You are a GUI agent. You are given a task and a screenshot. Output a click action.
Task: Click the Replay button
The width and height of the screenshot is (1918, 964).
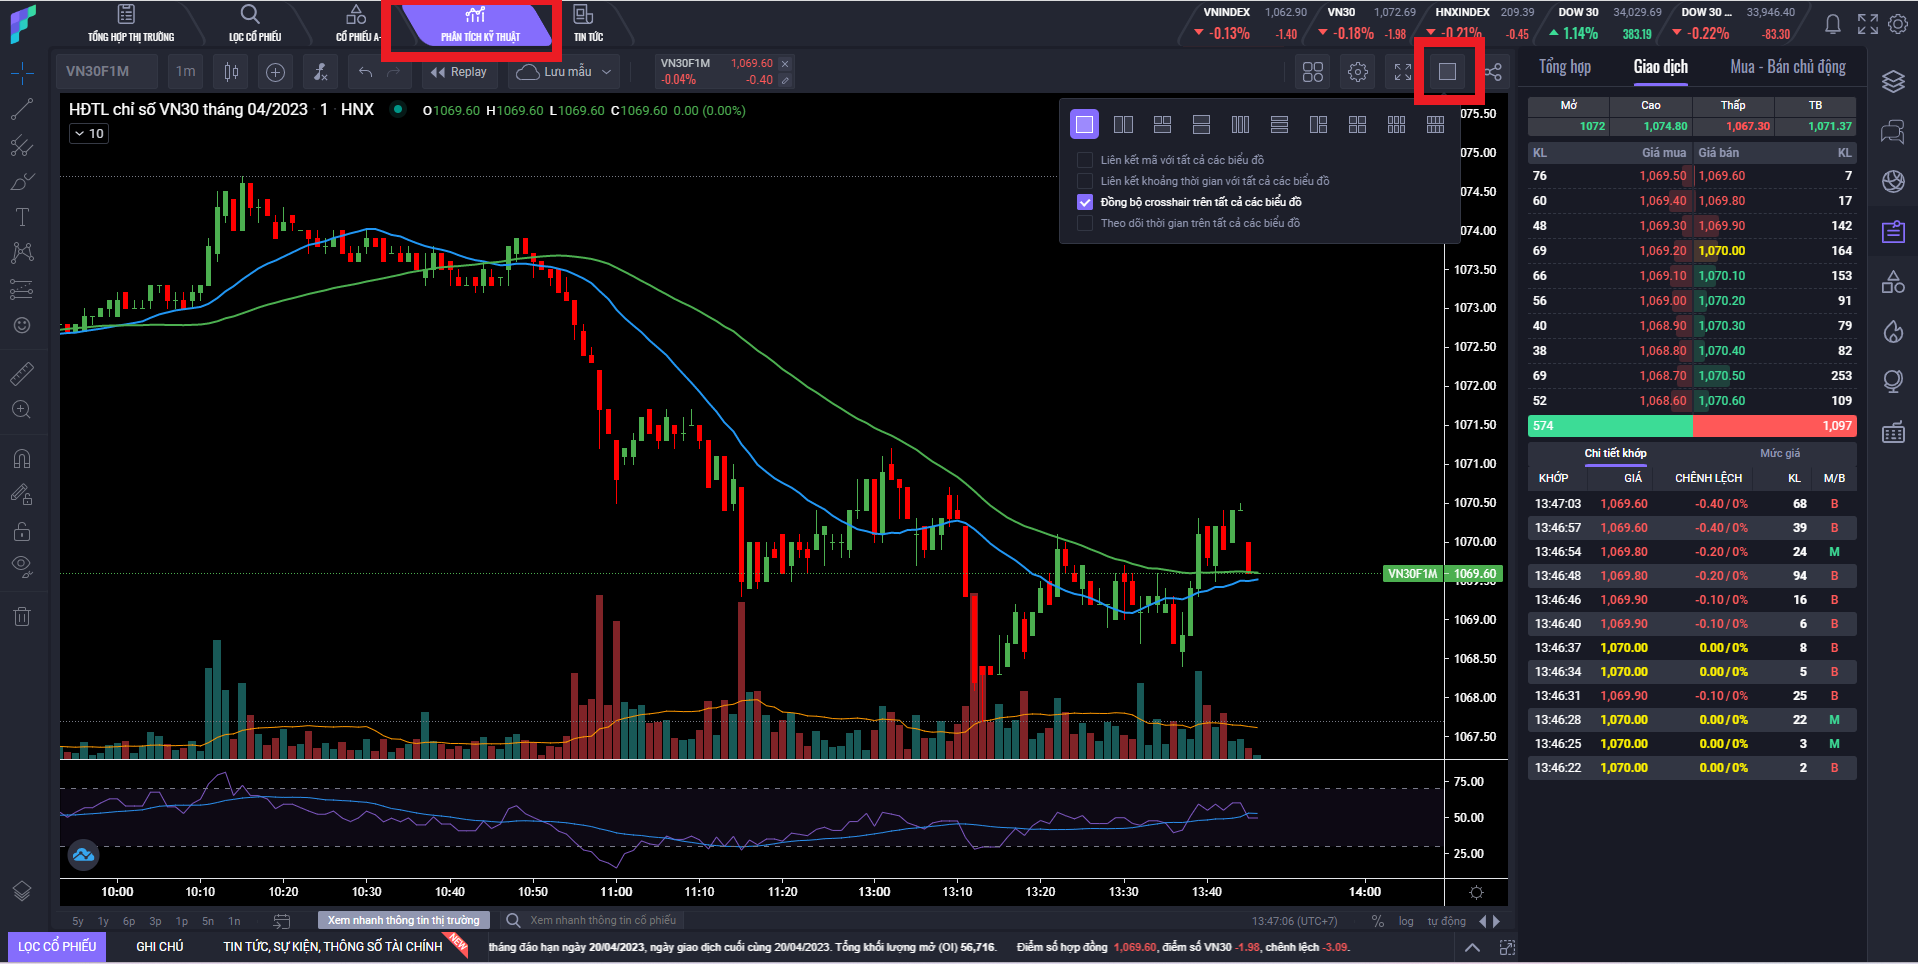point(458,72)
